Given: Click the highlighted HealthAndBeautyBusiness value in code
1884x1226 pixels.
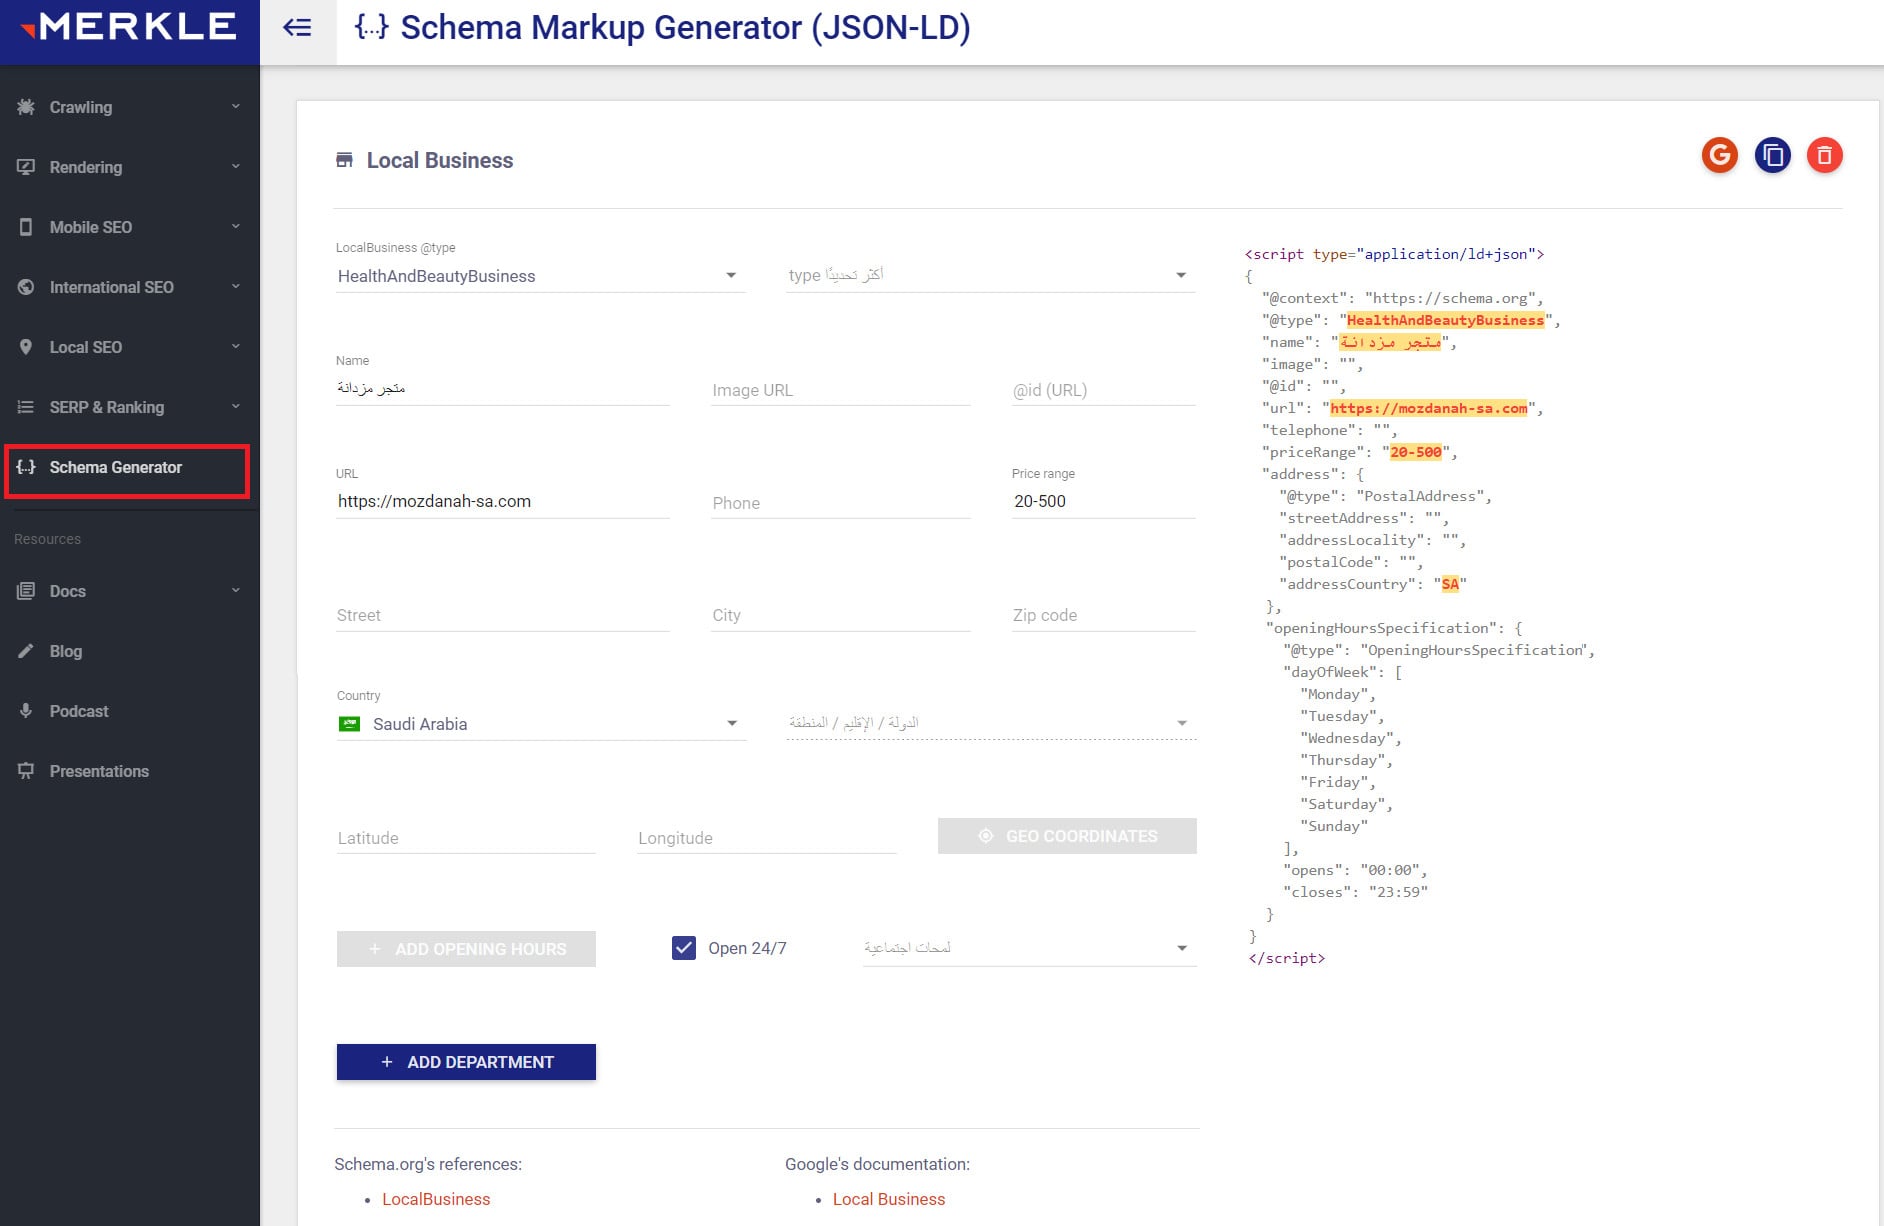Looking at the screenshot, I should pyautogui.click(x=1445, y=320).
